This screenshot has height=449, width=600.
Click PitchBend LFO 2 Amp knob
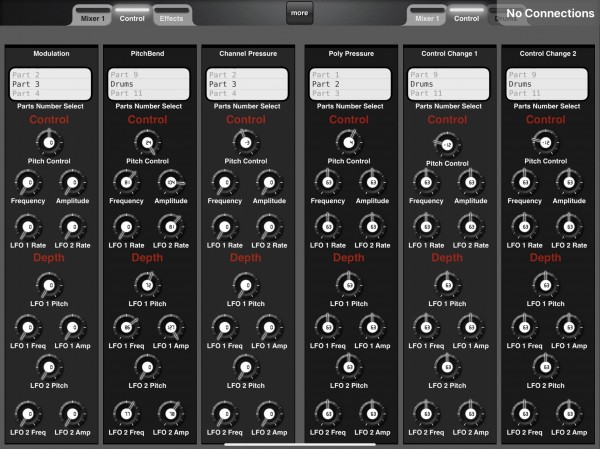[x=171, y=414]
